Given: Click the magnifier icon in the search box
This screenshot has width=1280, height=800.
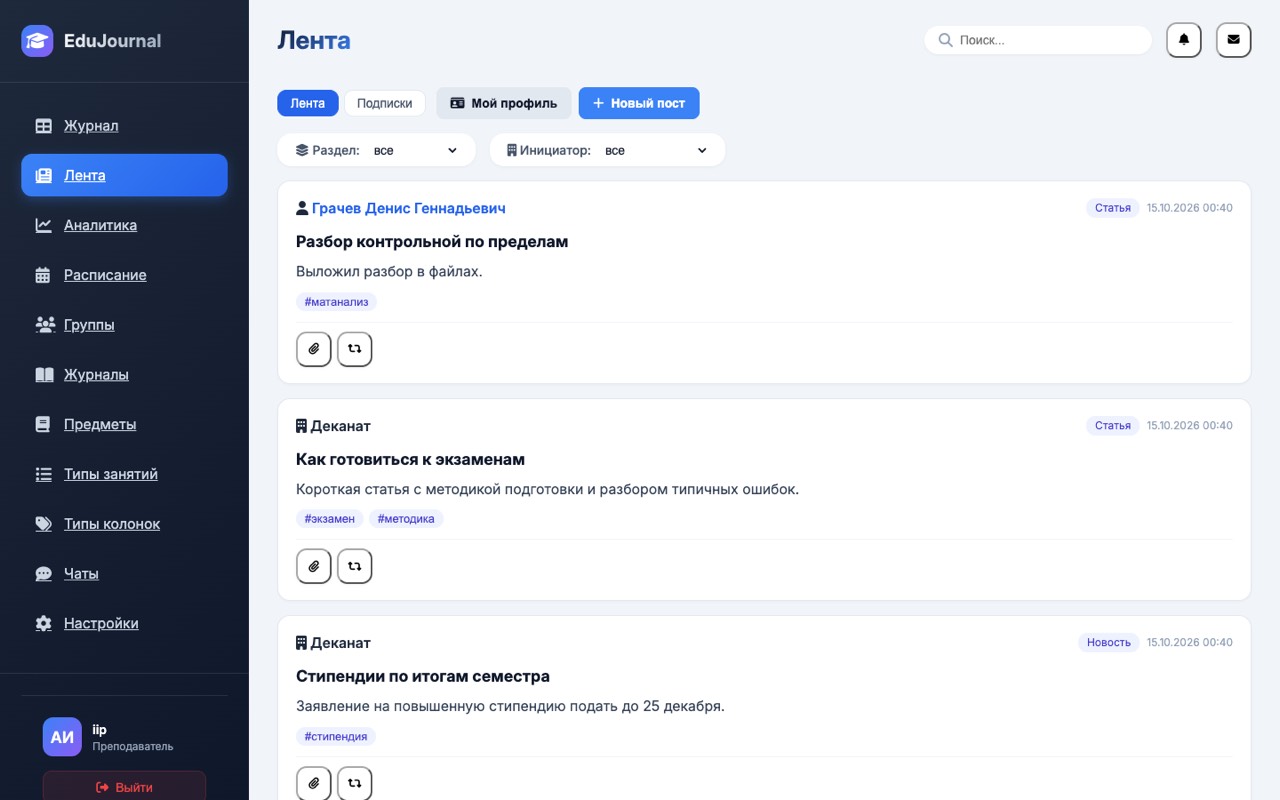Looking at the screenshot, I should click(945, 40).
